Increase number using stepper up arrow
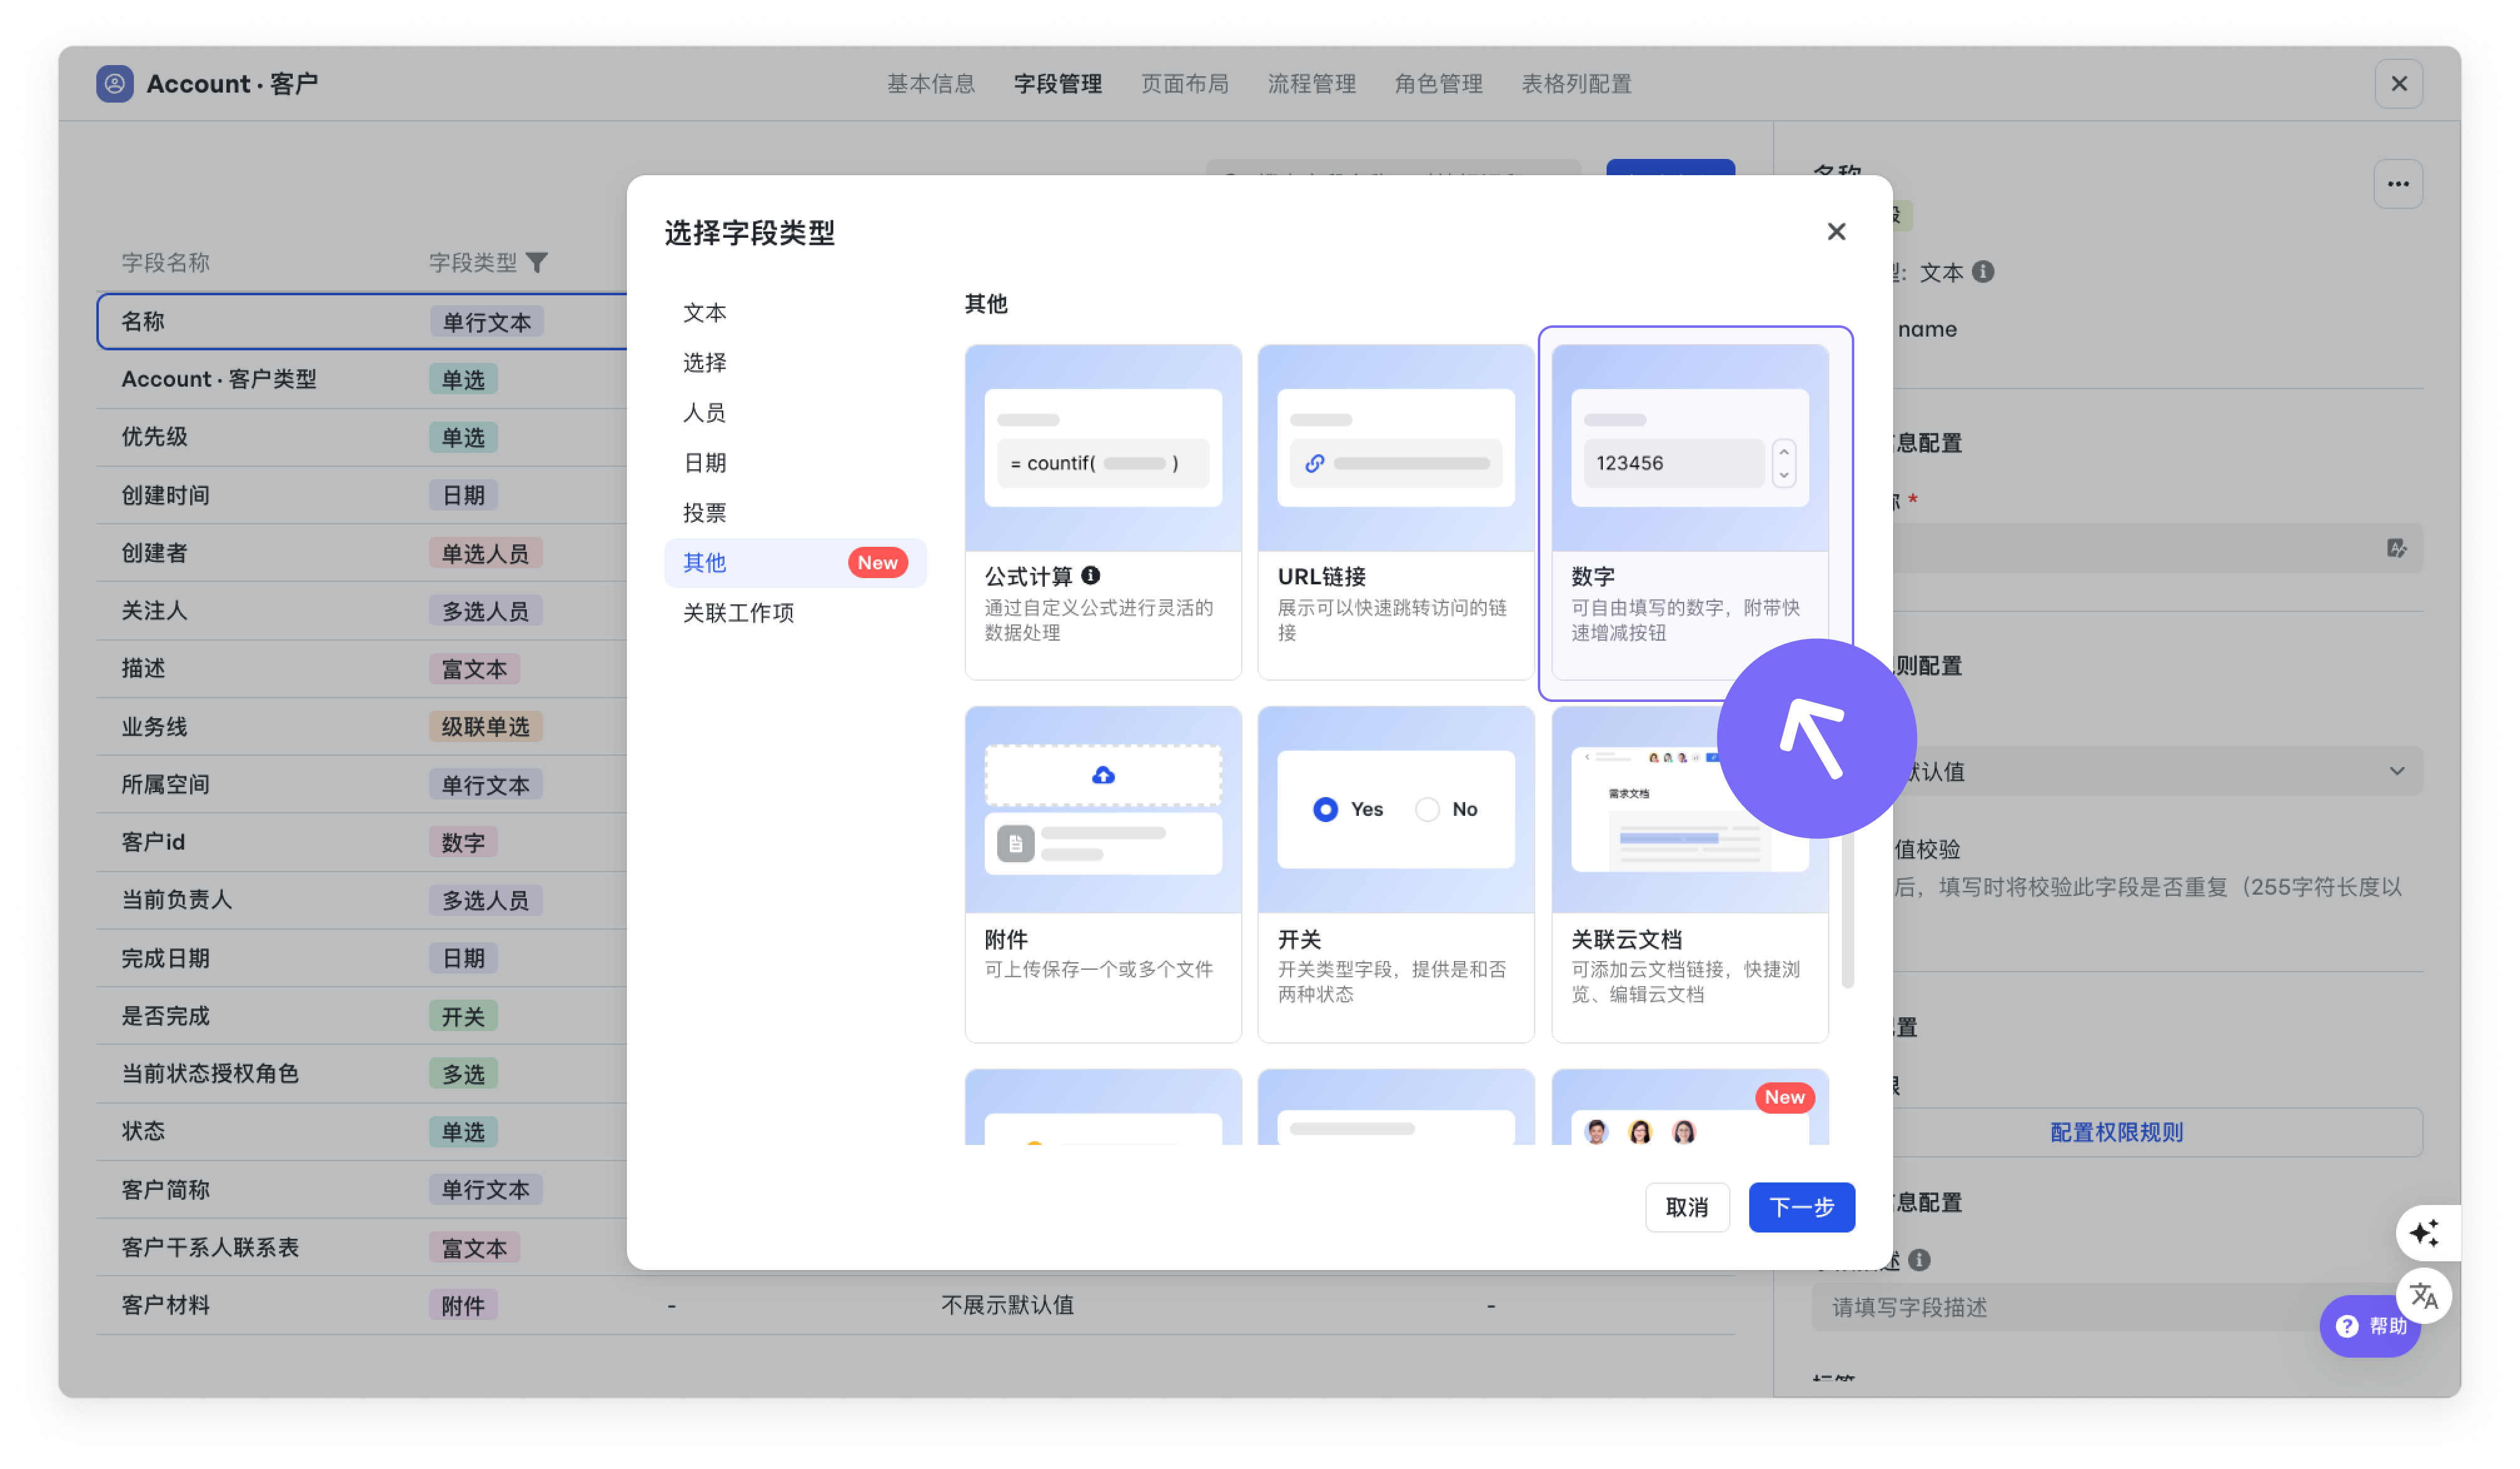This screenshot has height=1469, width=2520. point(1783,452)
